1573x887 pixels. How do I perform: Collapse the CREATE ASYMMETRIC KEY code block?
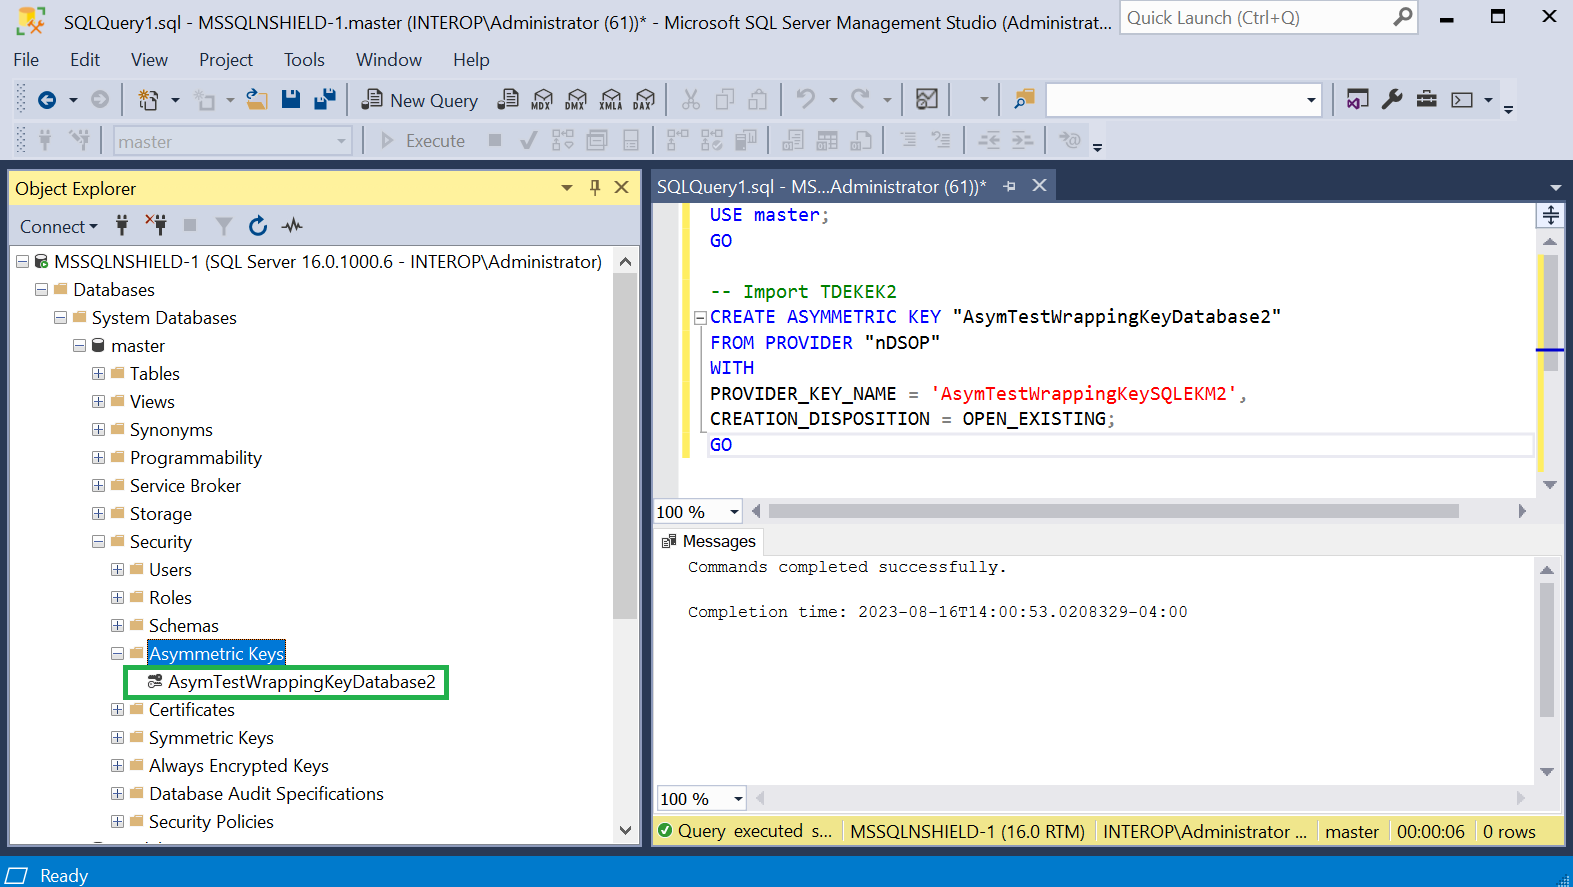700,318
